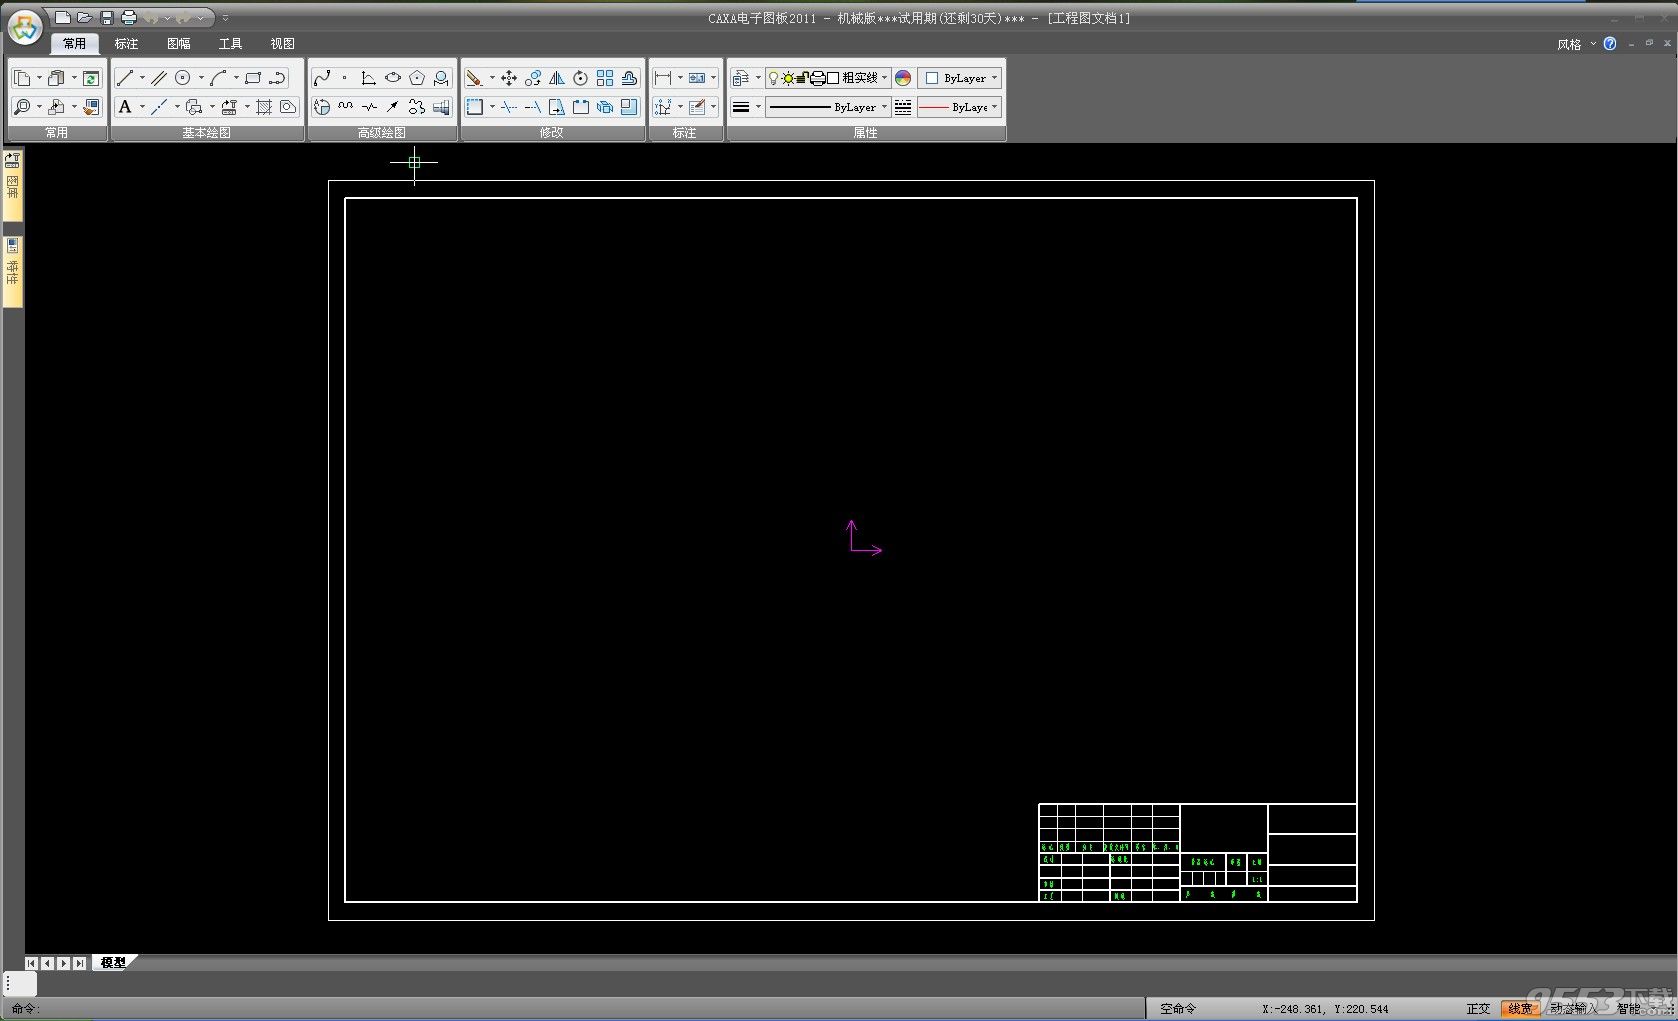
Task: Select the Trim tool in Modify group
Action: point(509,107)
